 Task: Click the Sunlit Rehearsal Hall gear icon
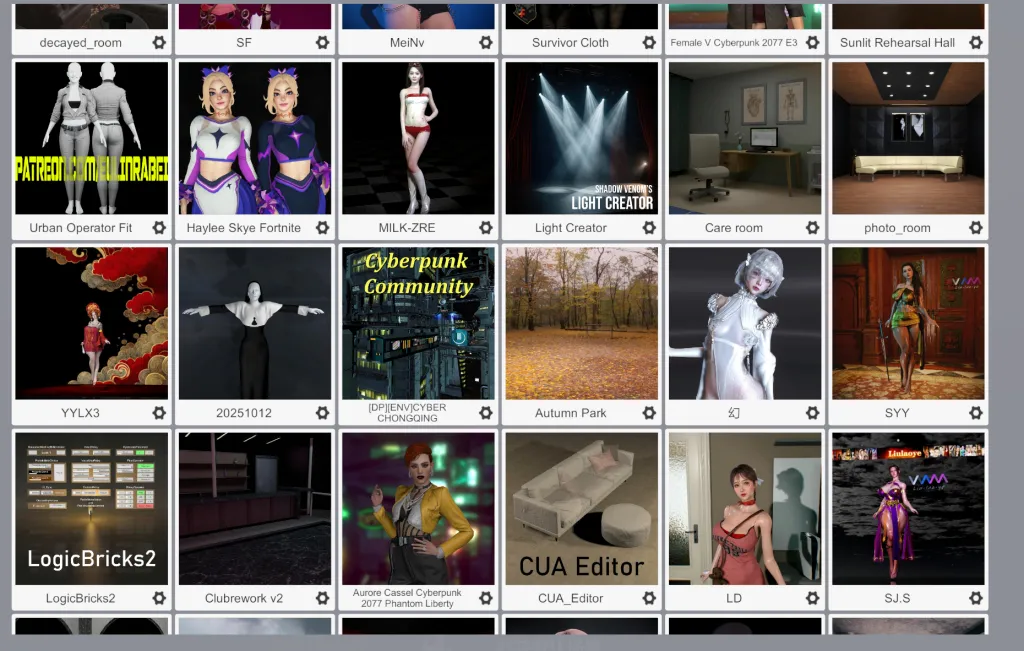point(976,42)
